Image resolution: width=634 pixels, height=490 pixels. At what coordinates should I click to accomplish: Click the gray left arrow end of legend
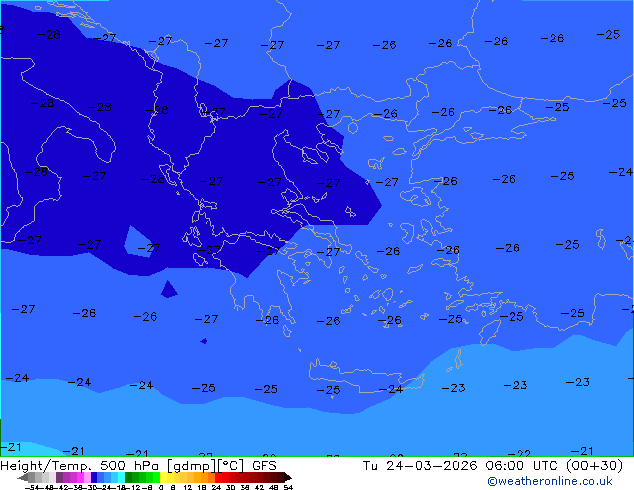pyautogui.click(x=22, y=478)
